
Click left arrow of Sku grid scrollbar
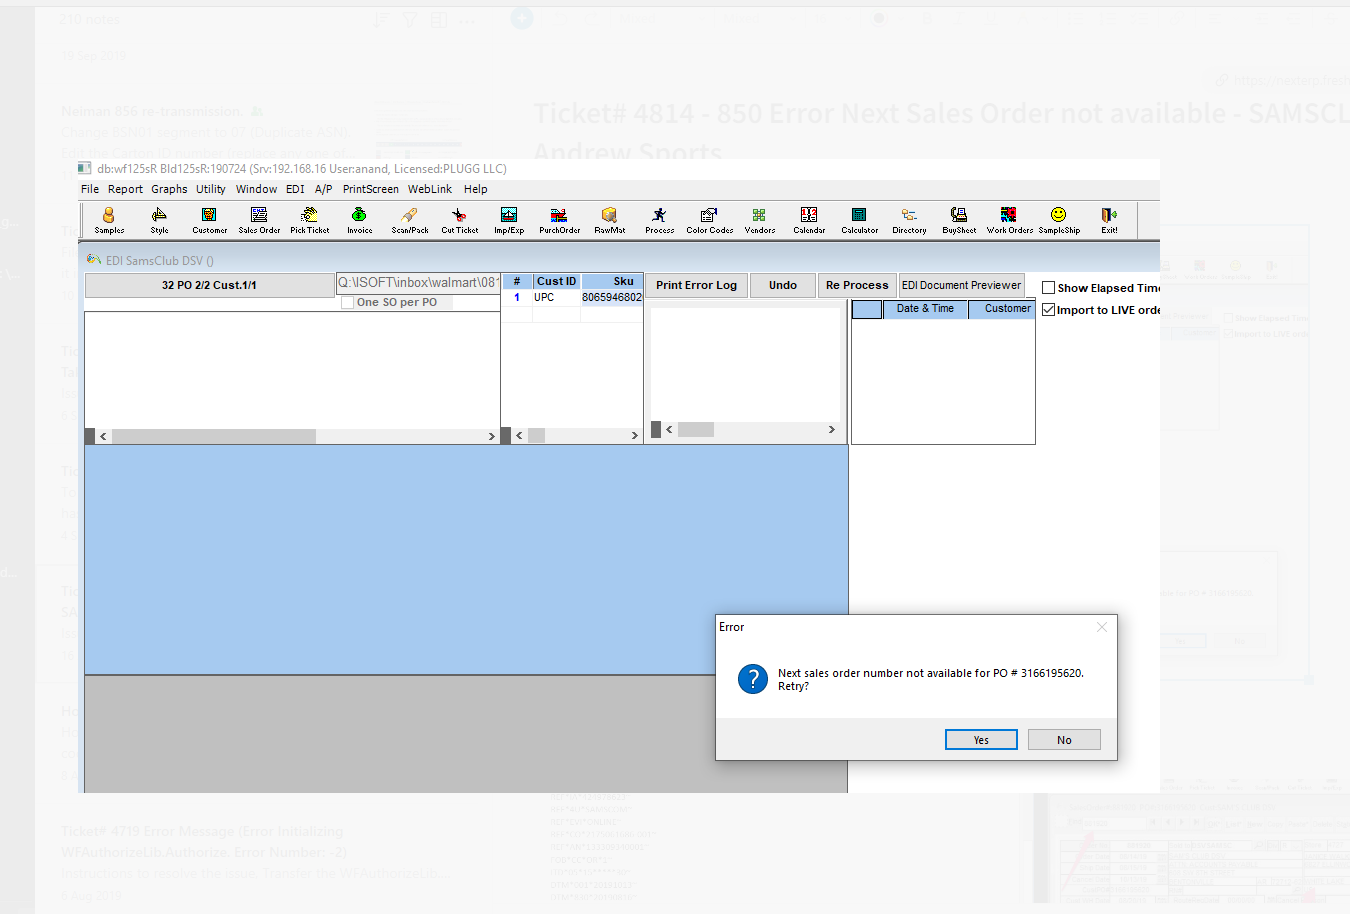(519, 435)
